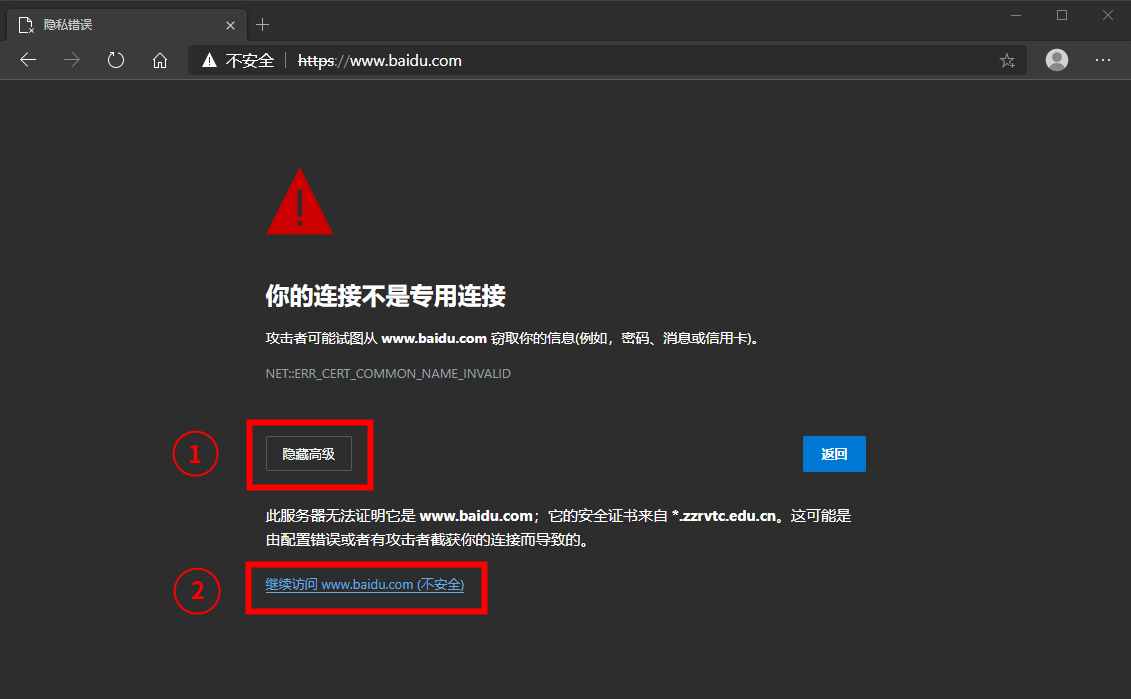
Task: Go to the home page icon
Action: (160, 61)
